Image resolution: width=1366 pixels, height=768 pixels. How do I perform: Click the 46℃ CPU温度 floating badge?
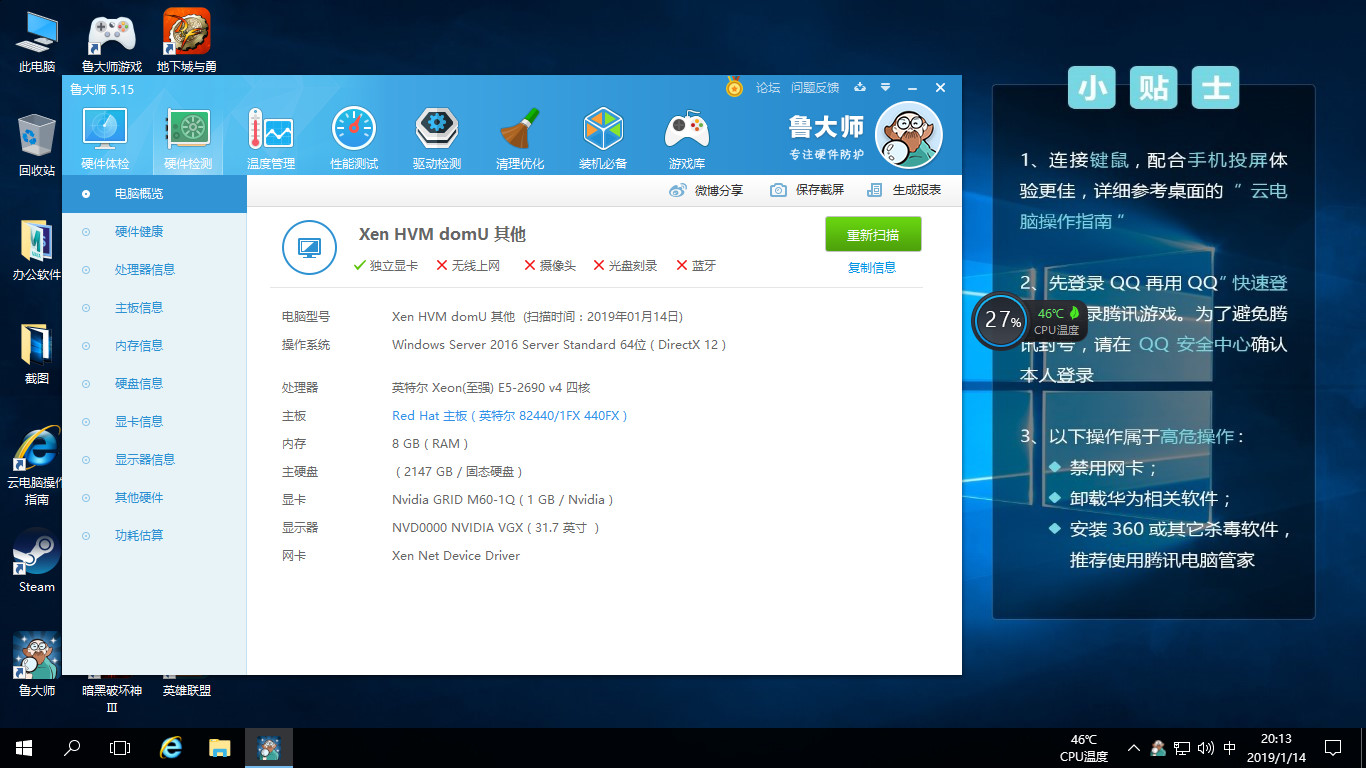[x=1057, y=320]
